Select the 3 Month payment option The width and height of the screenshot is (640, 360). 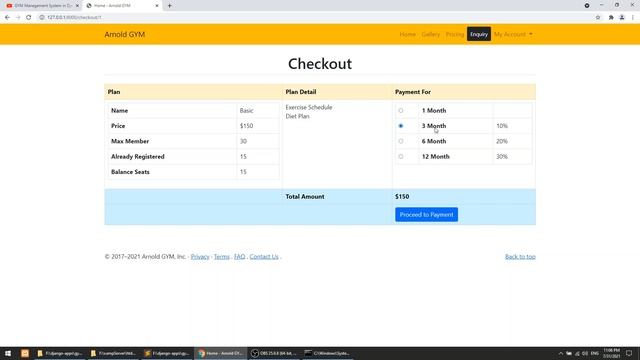point(400,126)
